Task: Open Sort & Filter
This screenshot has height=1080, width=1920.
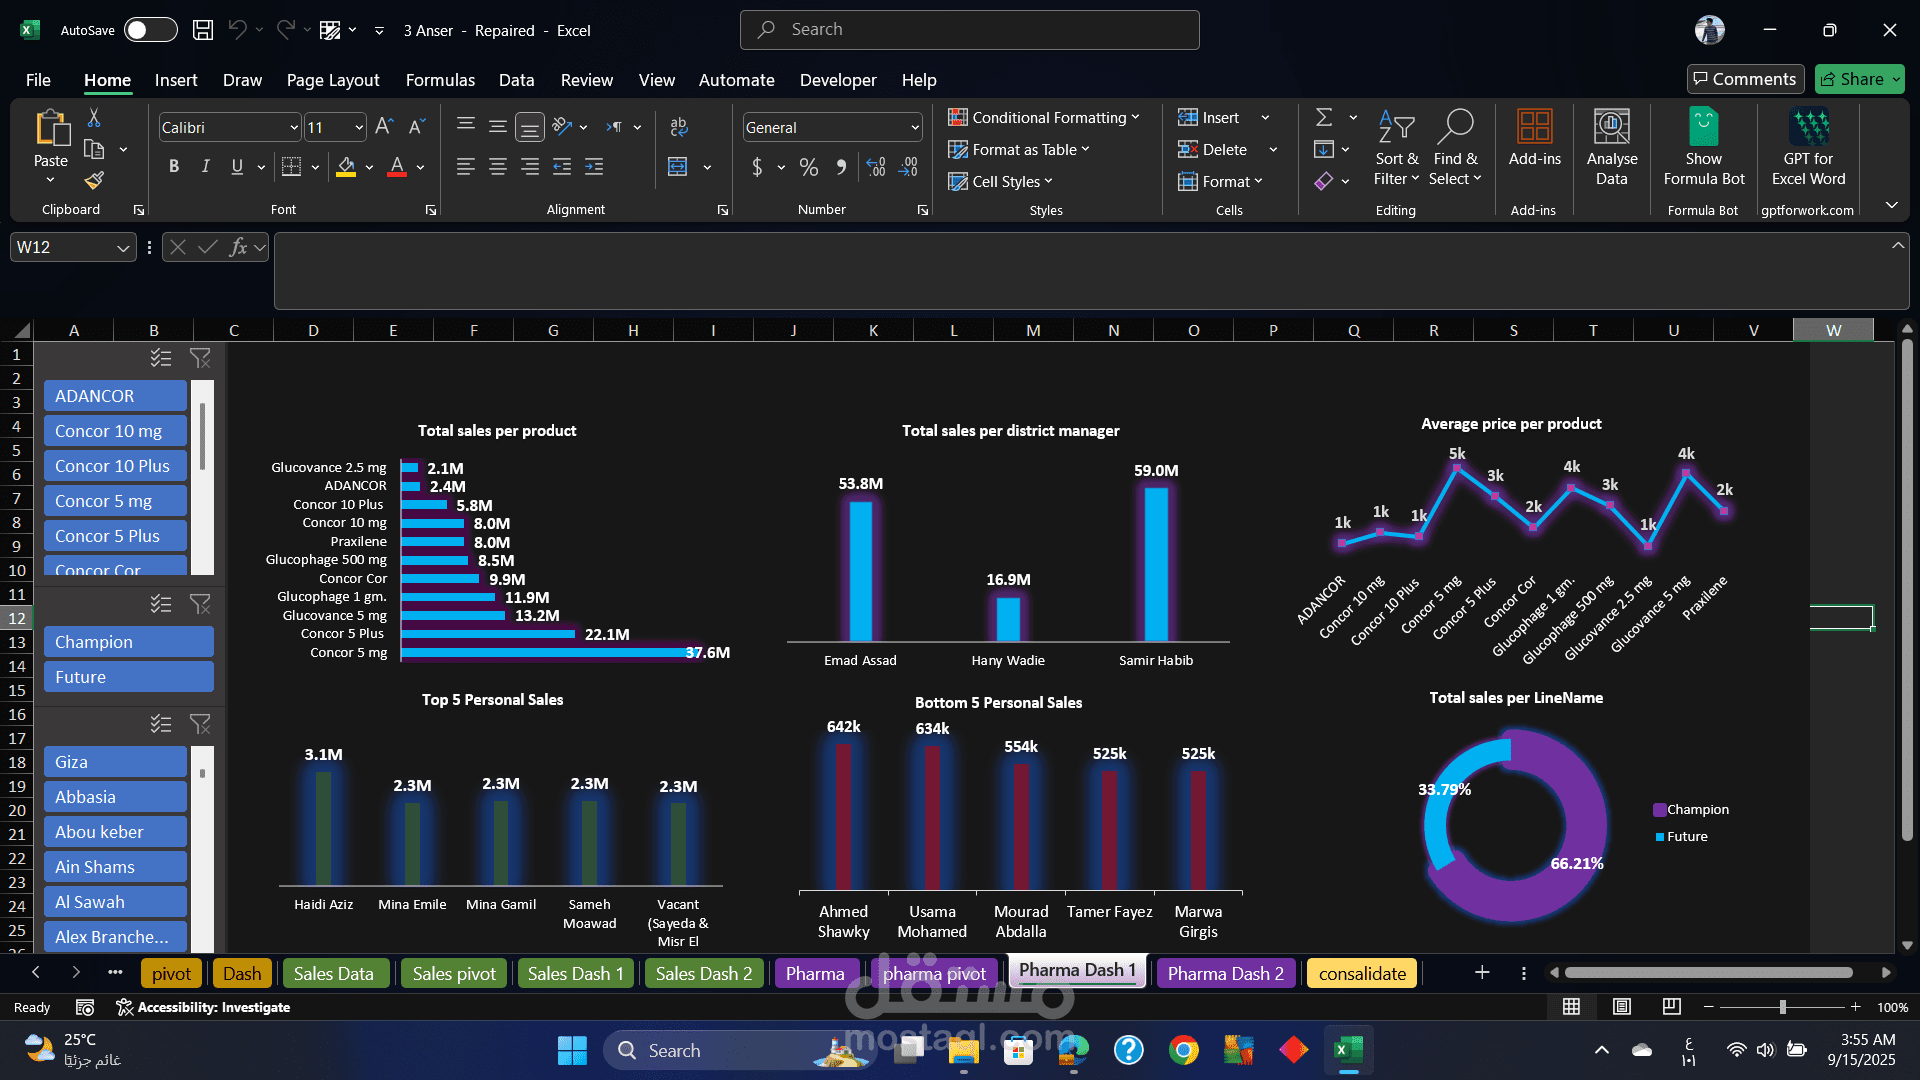Action: 1396,148
